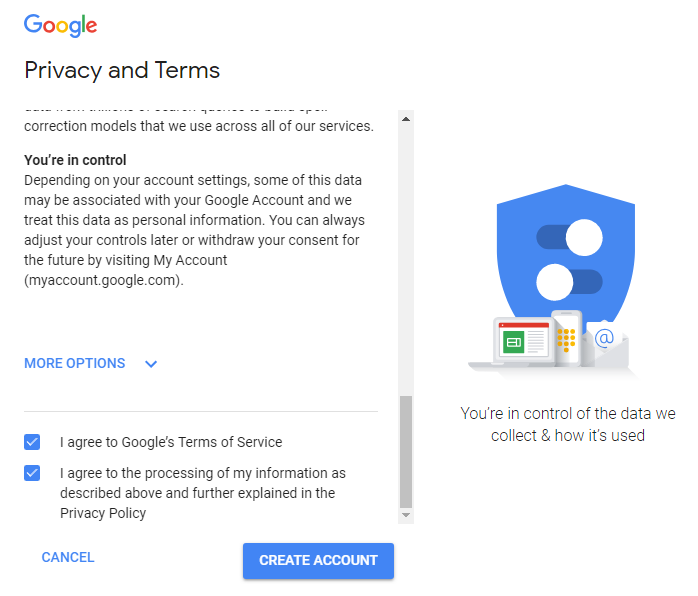Click the scrollbar up arrow
This screenshot has height=596, width=698.
(406, 119)
